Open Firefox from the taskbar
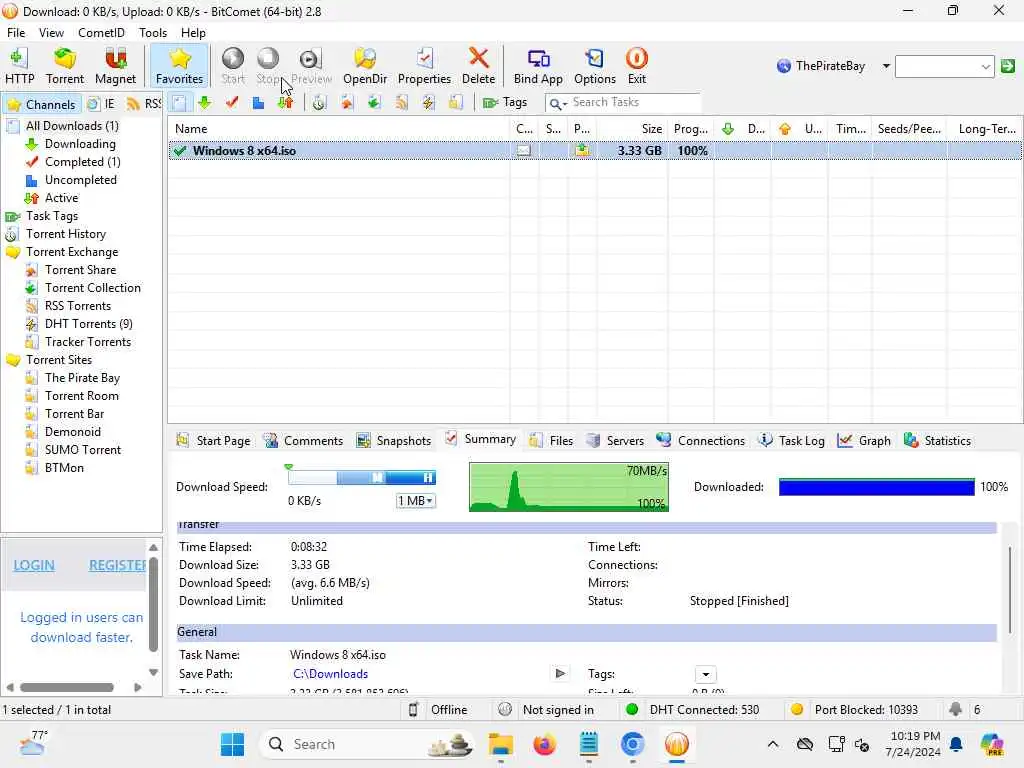The image size is (1024, 768). tap(544, 744)
